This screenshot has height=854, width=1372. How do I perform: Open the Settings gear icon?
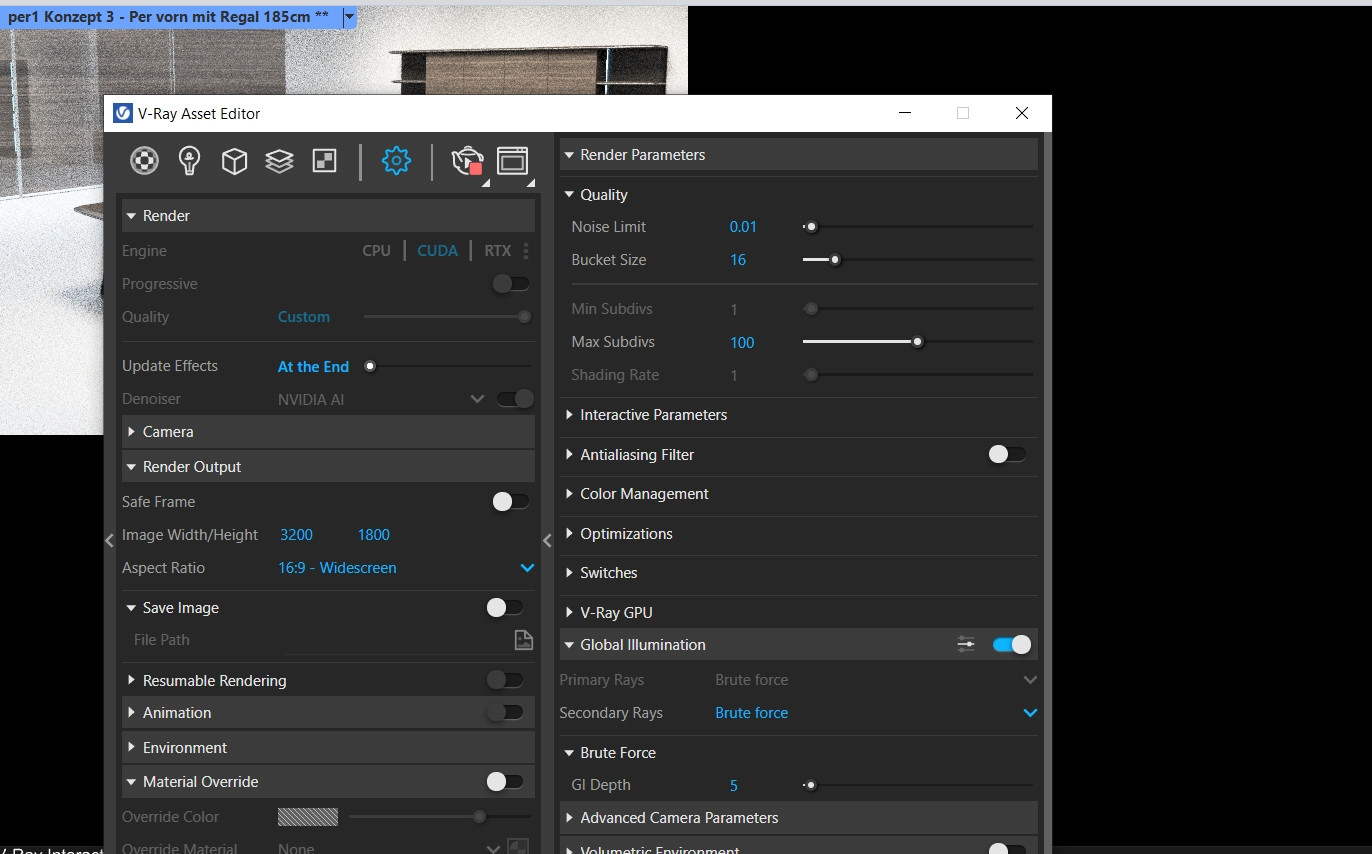[x=397, y=160]
